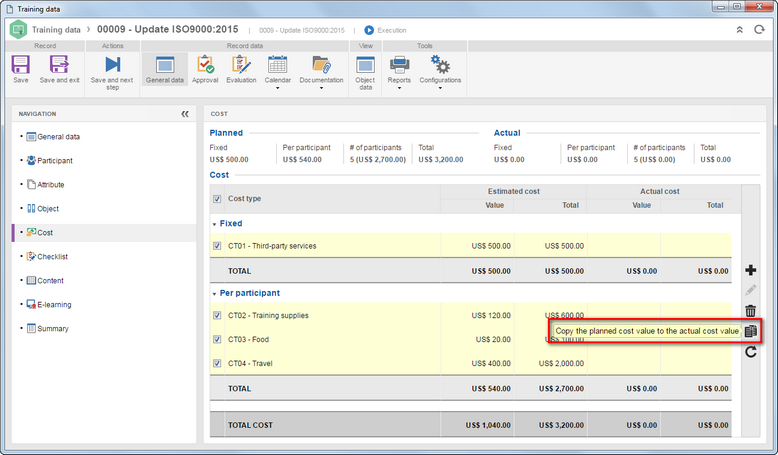
Task: Collapse the header with double chevron up
Action: point(739,30)
